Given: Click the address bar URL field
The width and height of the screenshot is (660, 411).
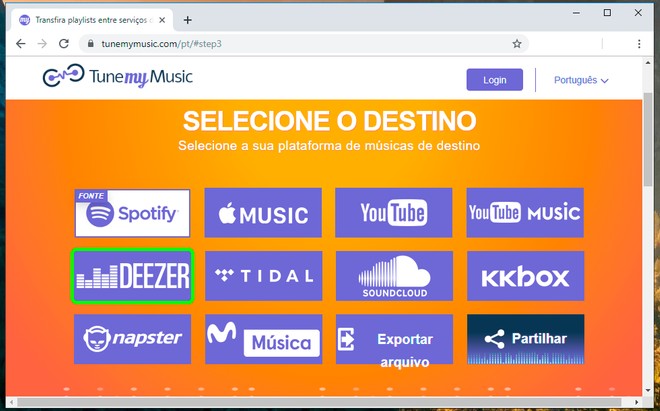Looking at the screenshot, I should click(300, 44).
